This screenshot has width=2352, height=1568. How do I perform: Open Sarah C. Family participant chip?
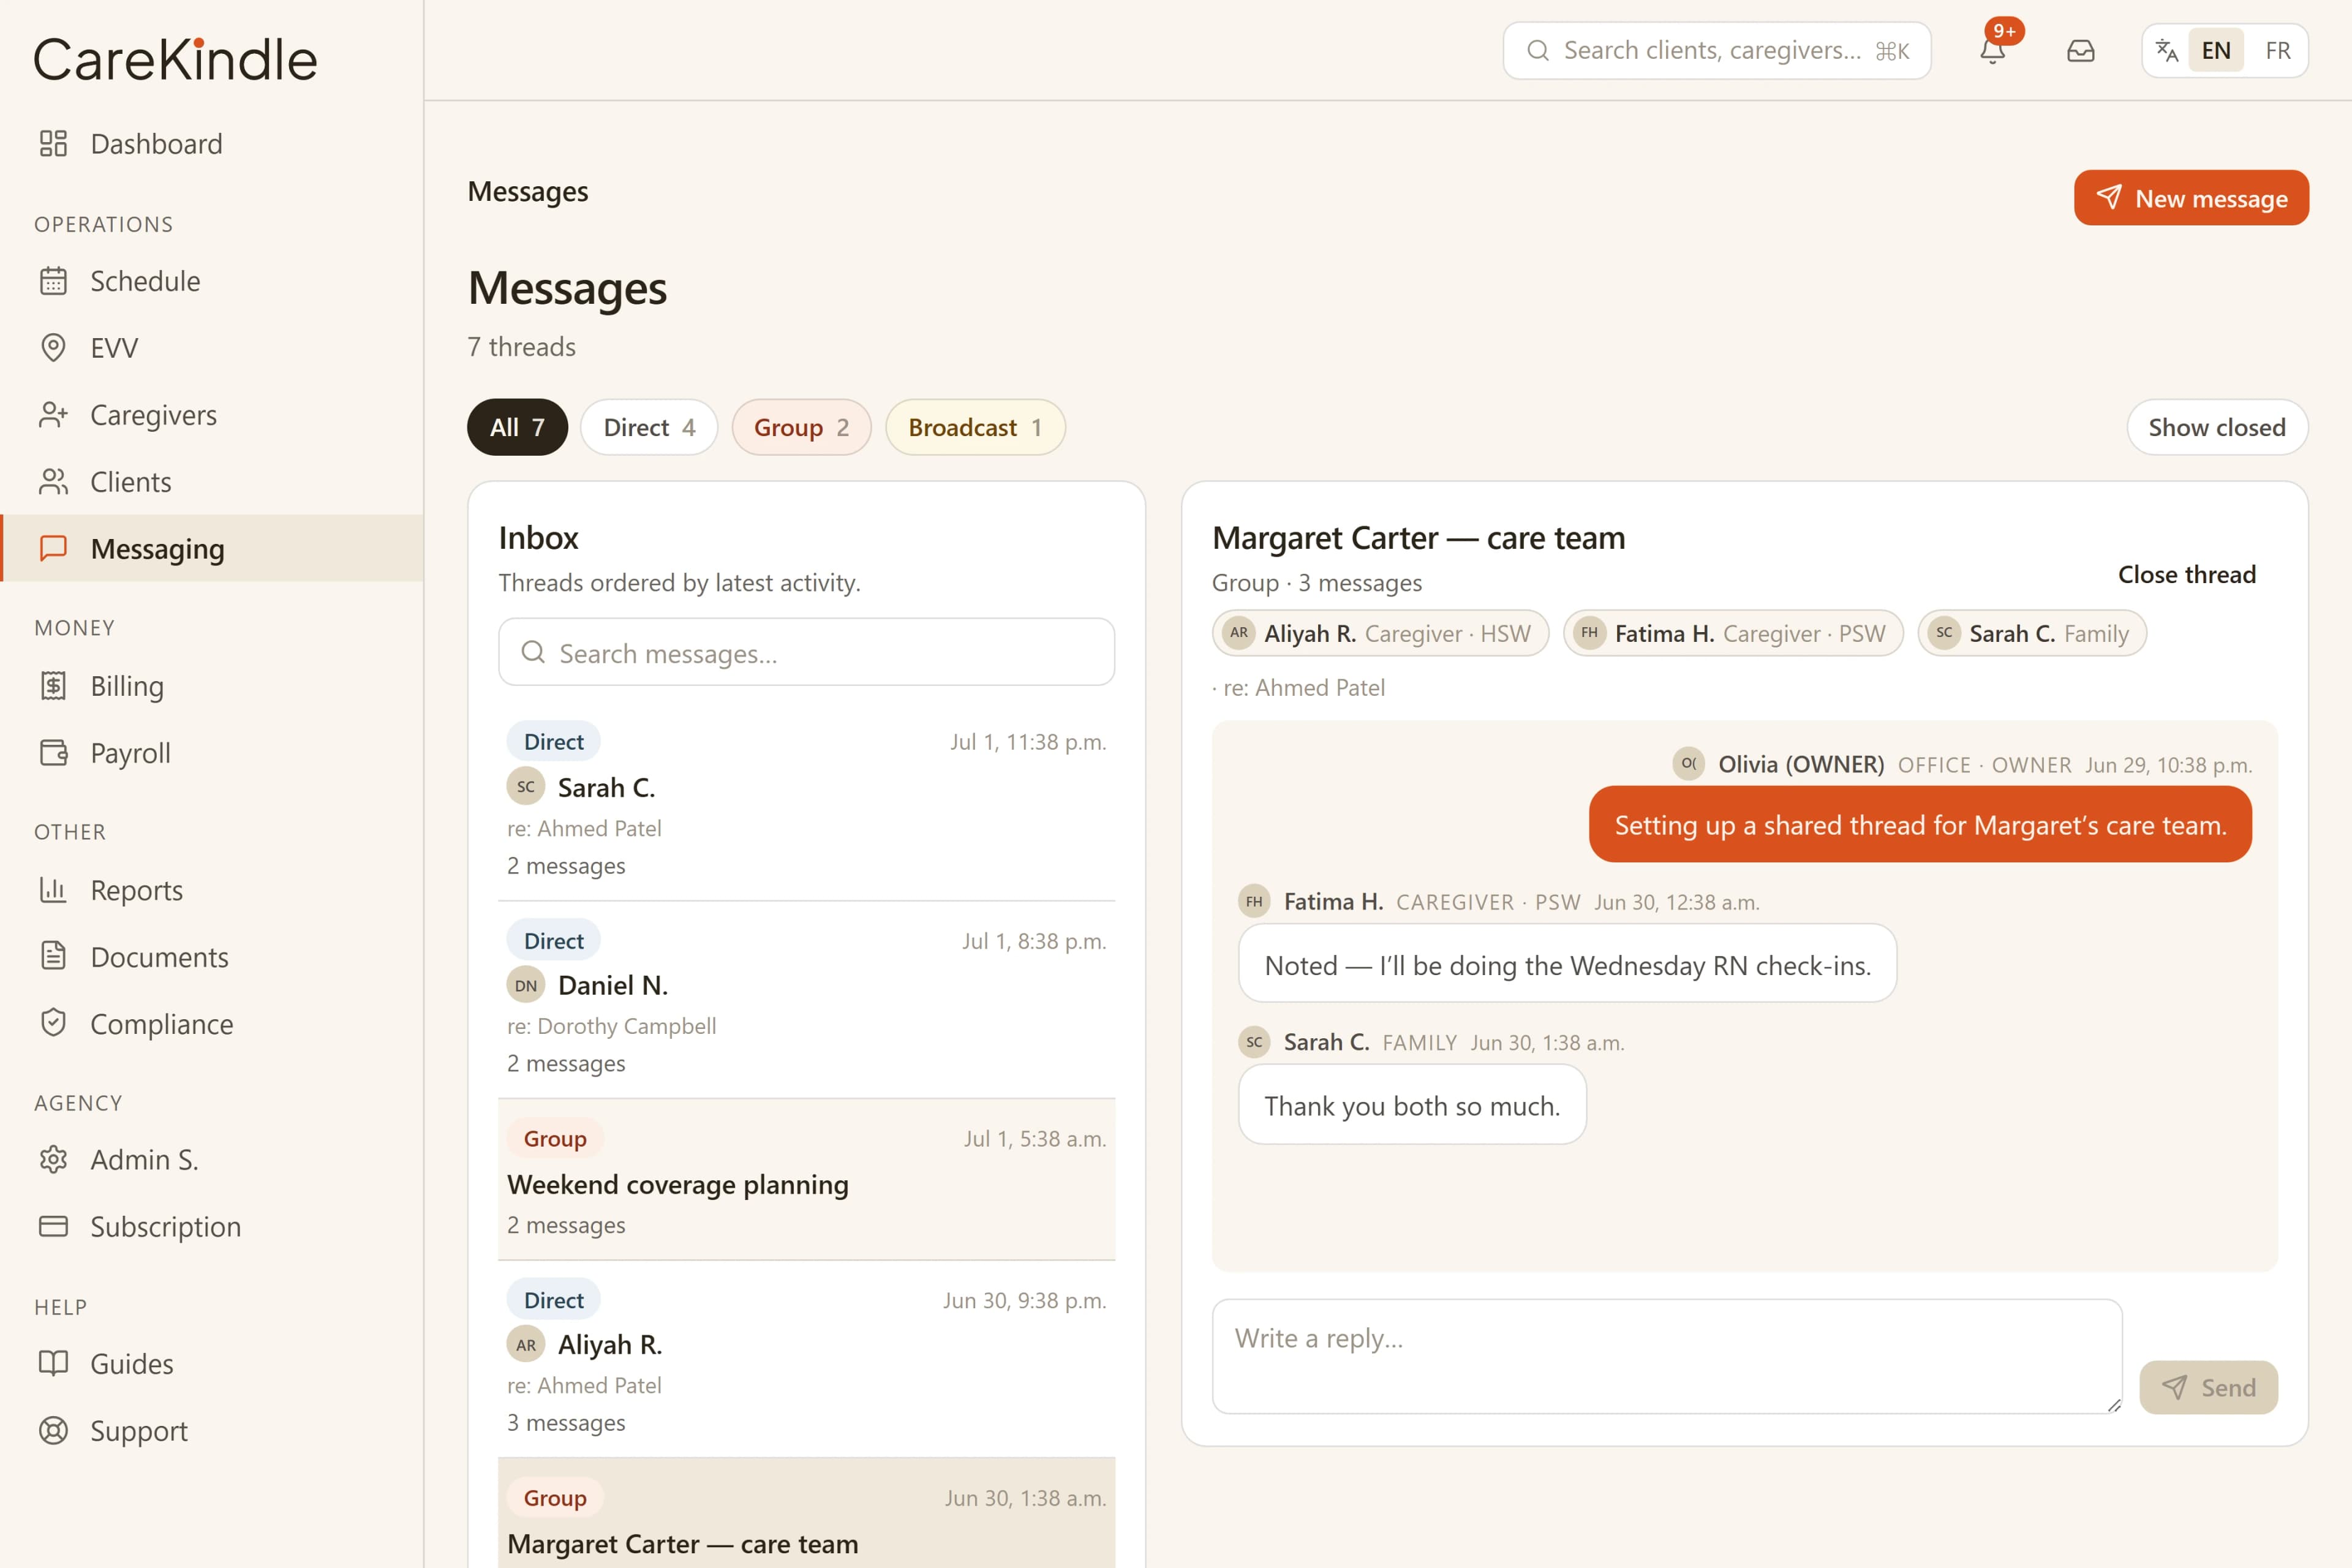coord(2032,633)
